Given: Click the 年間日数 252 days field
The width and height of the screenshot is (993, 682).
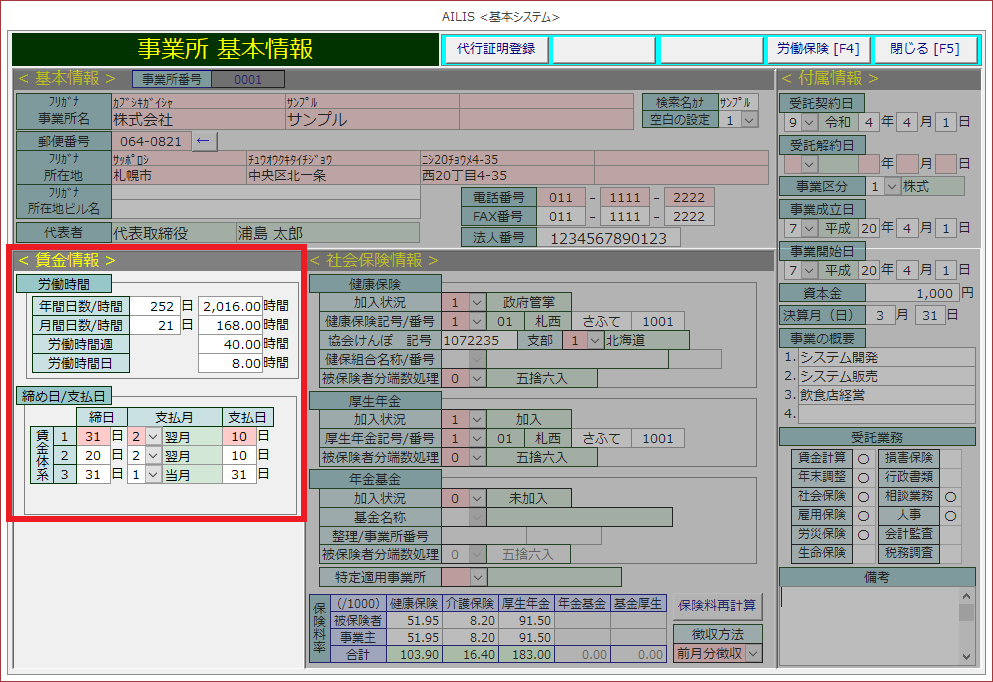Looking at the screenshot, I should [x=153, y=306].
